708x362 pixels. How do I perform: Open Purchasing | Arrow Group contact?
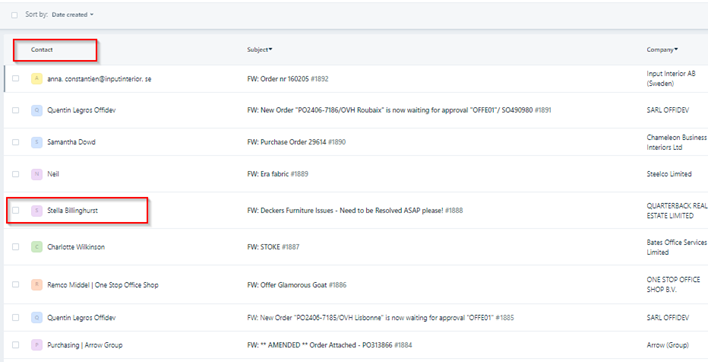[x=85, y=345]
